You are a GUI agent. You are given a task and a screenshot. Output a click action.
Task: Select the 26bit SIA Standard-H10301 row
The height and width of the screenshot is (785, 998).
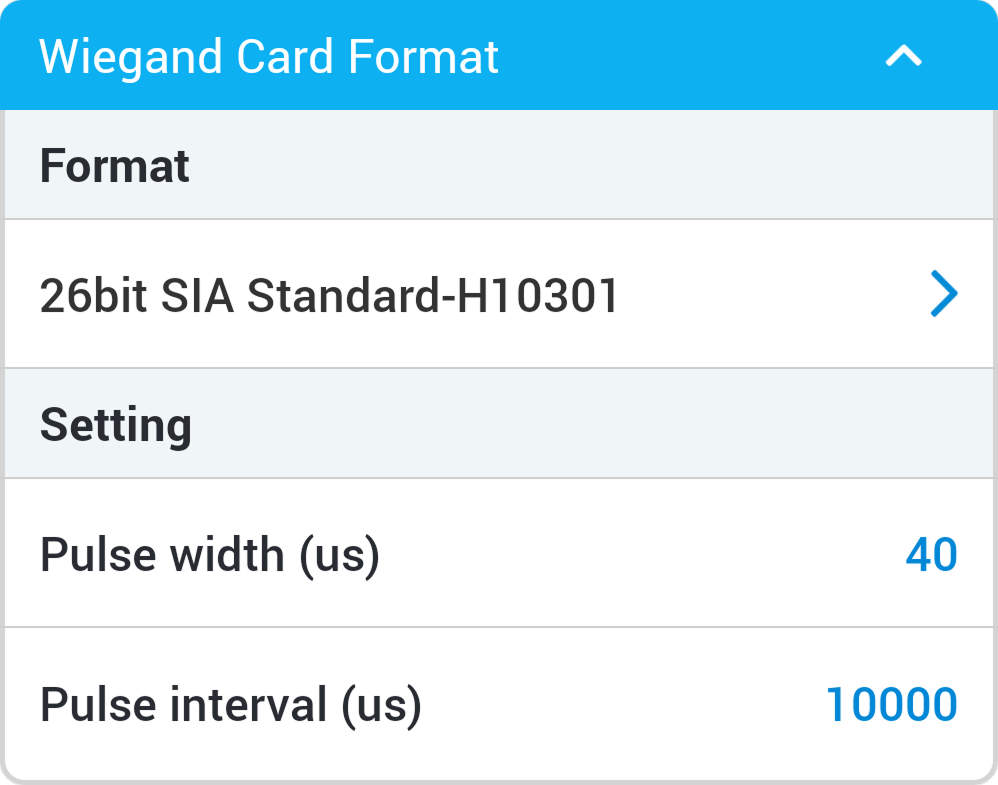(500, 295)
